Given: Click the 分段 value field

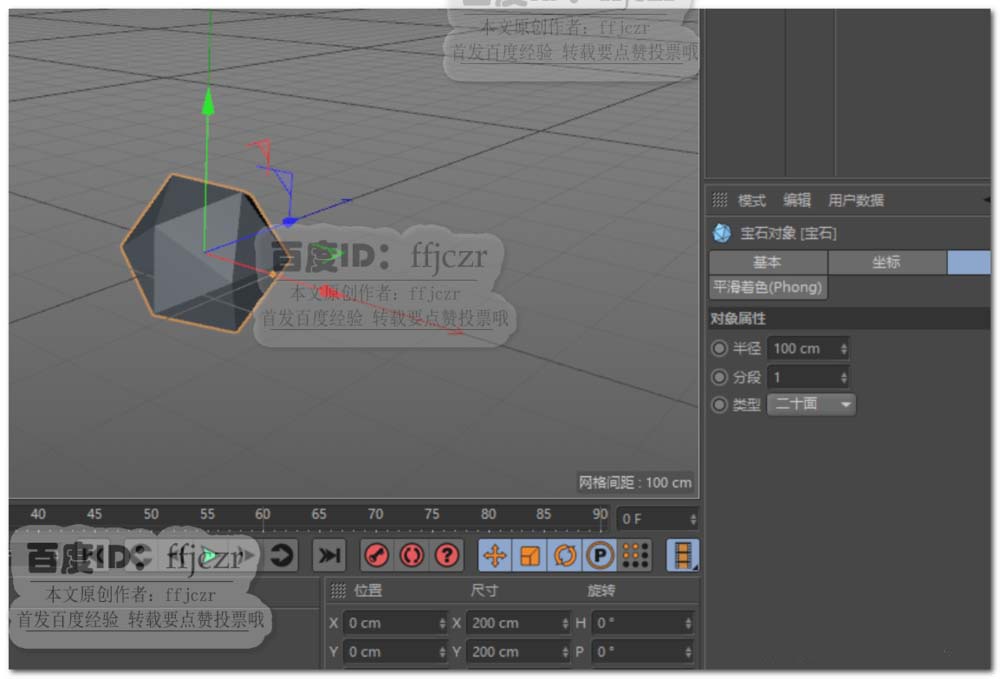Looking at the screenshot, I should [x=807, y=377].
